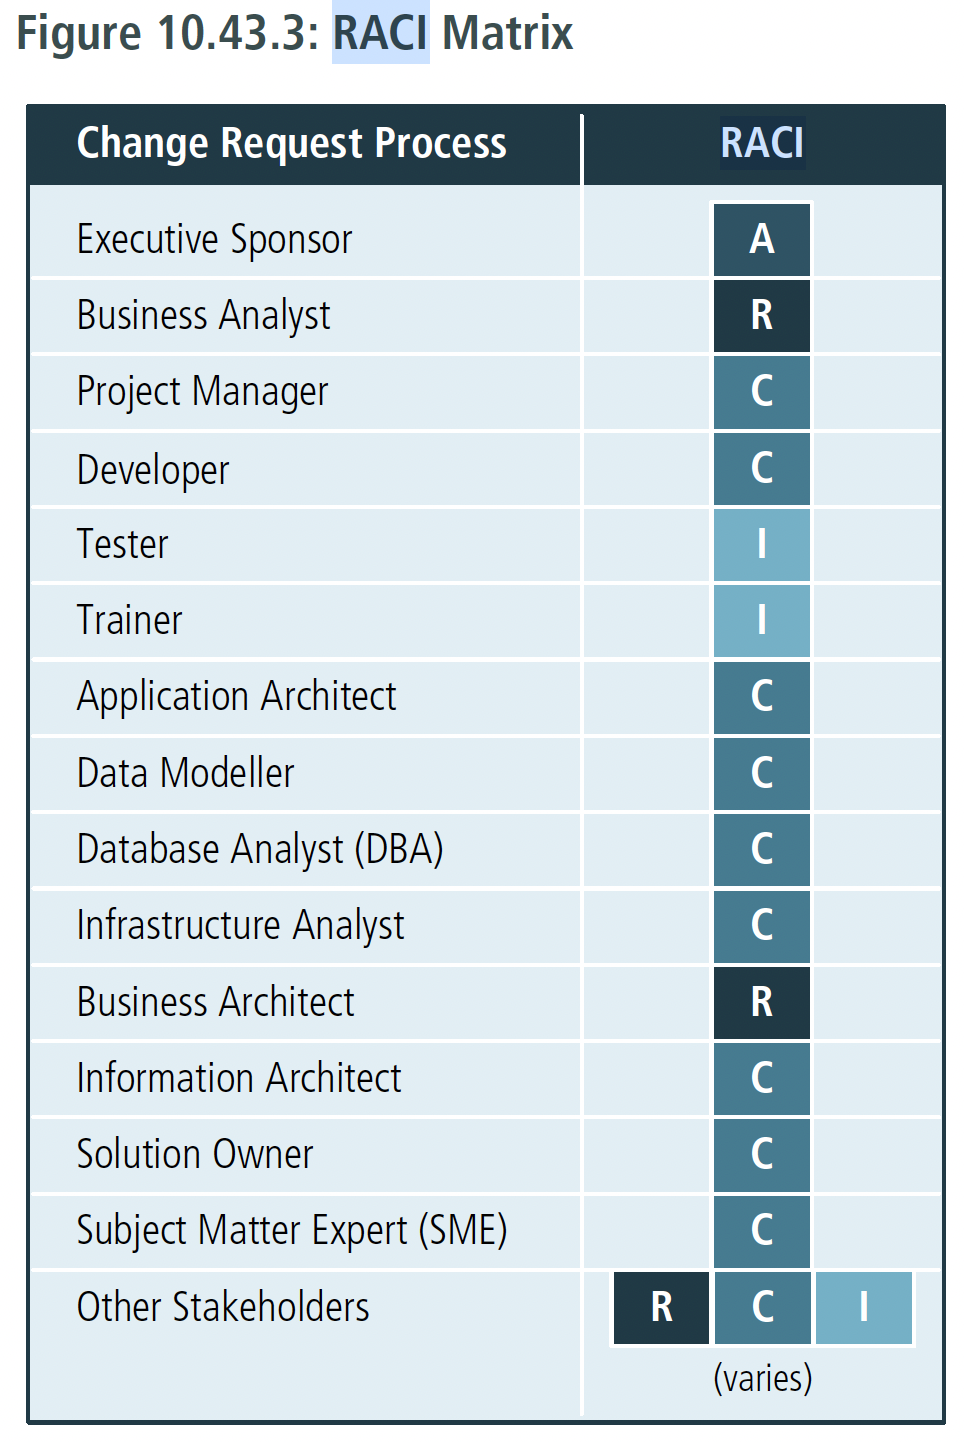
Task: Select the Database Analyst (DBA) label
Action: tap(260, 850)
